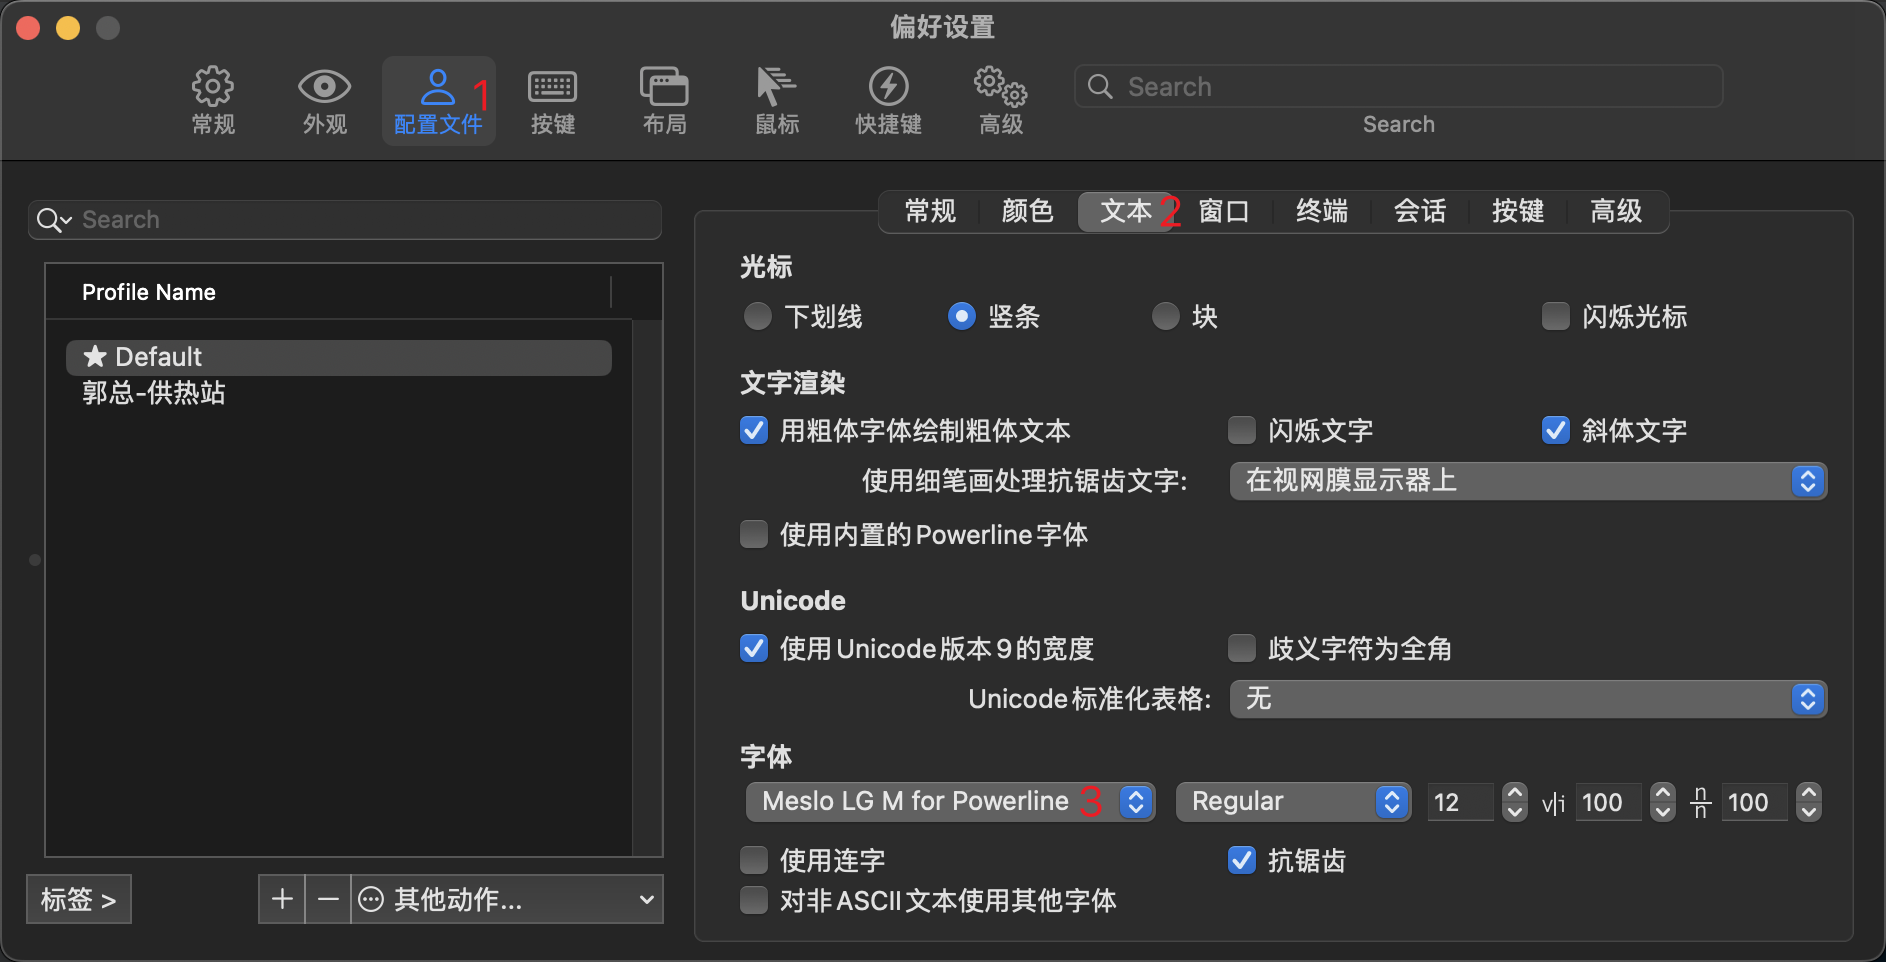Open the 外观 appearance eye icon
The width and height of the screenshot is (1886, 962).
(x=325, y=88)
